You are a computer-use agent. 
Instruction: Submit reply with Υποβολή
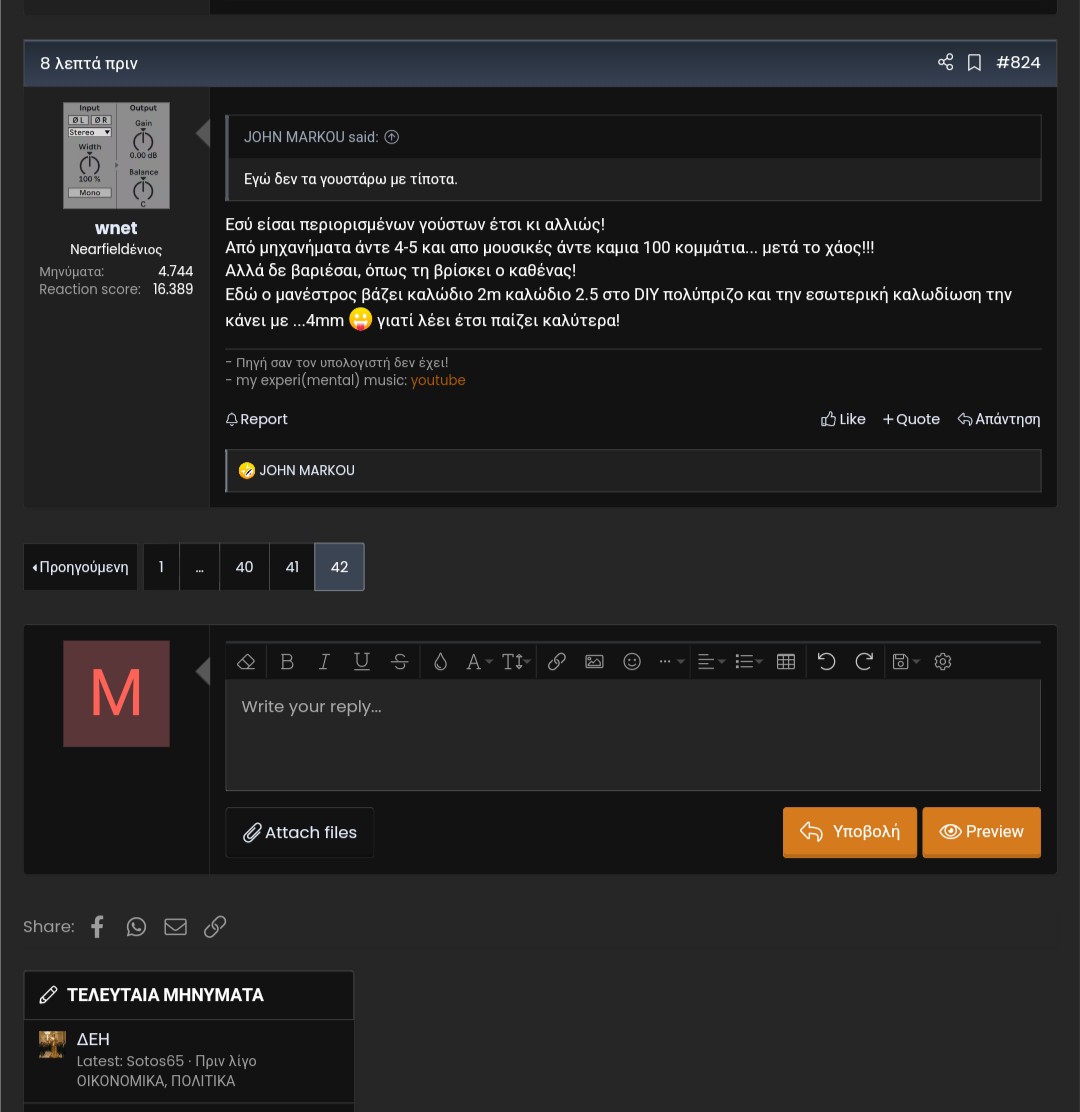850,832
